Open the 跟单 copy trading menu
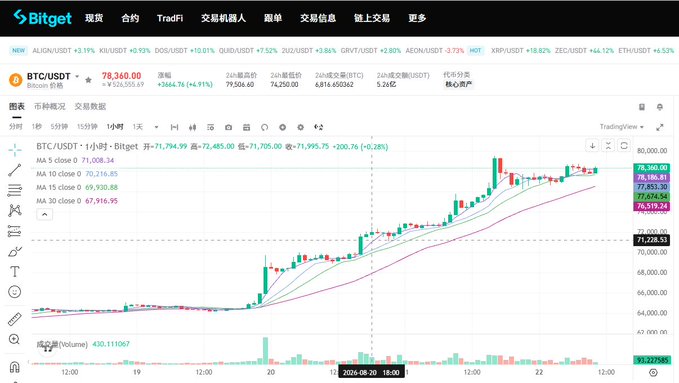Image resolution: width=679 pixels, height=383 pixels. (x=273, y=18)
